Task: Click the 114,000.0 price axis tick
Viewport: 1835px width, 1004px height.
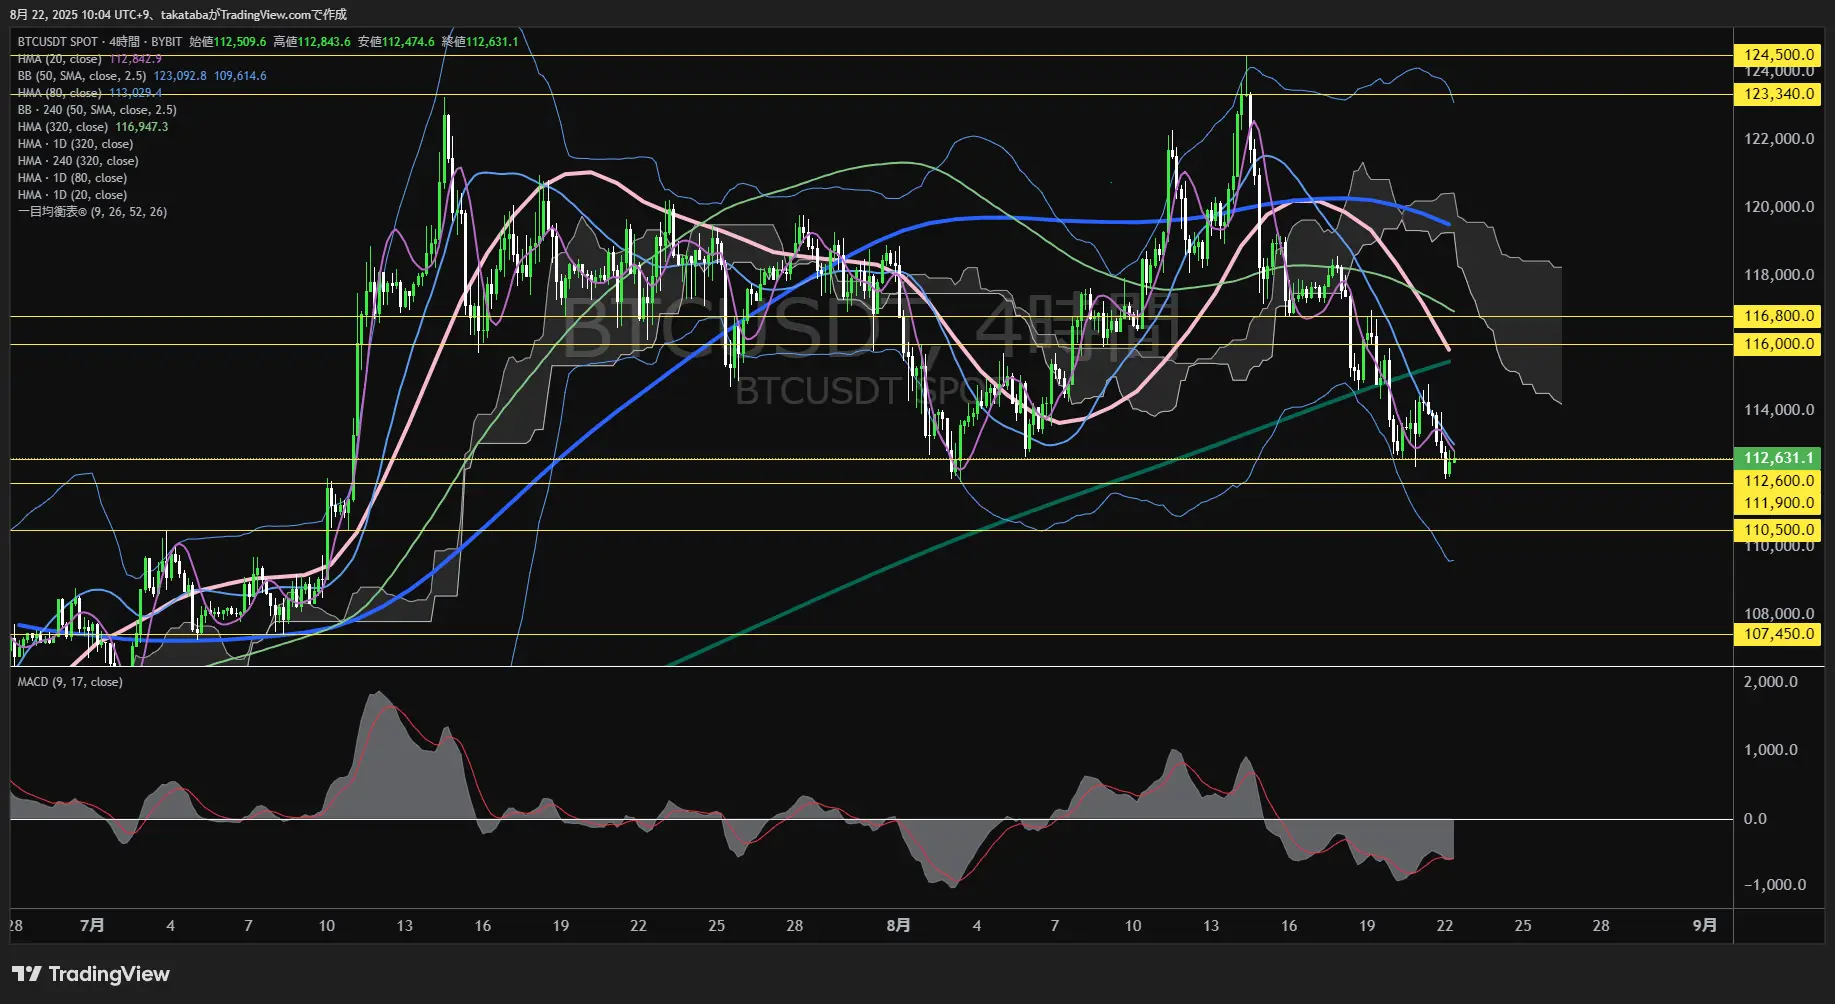Action: (x=1779, y=410)
